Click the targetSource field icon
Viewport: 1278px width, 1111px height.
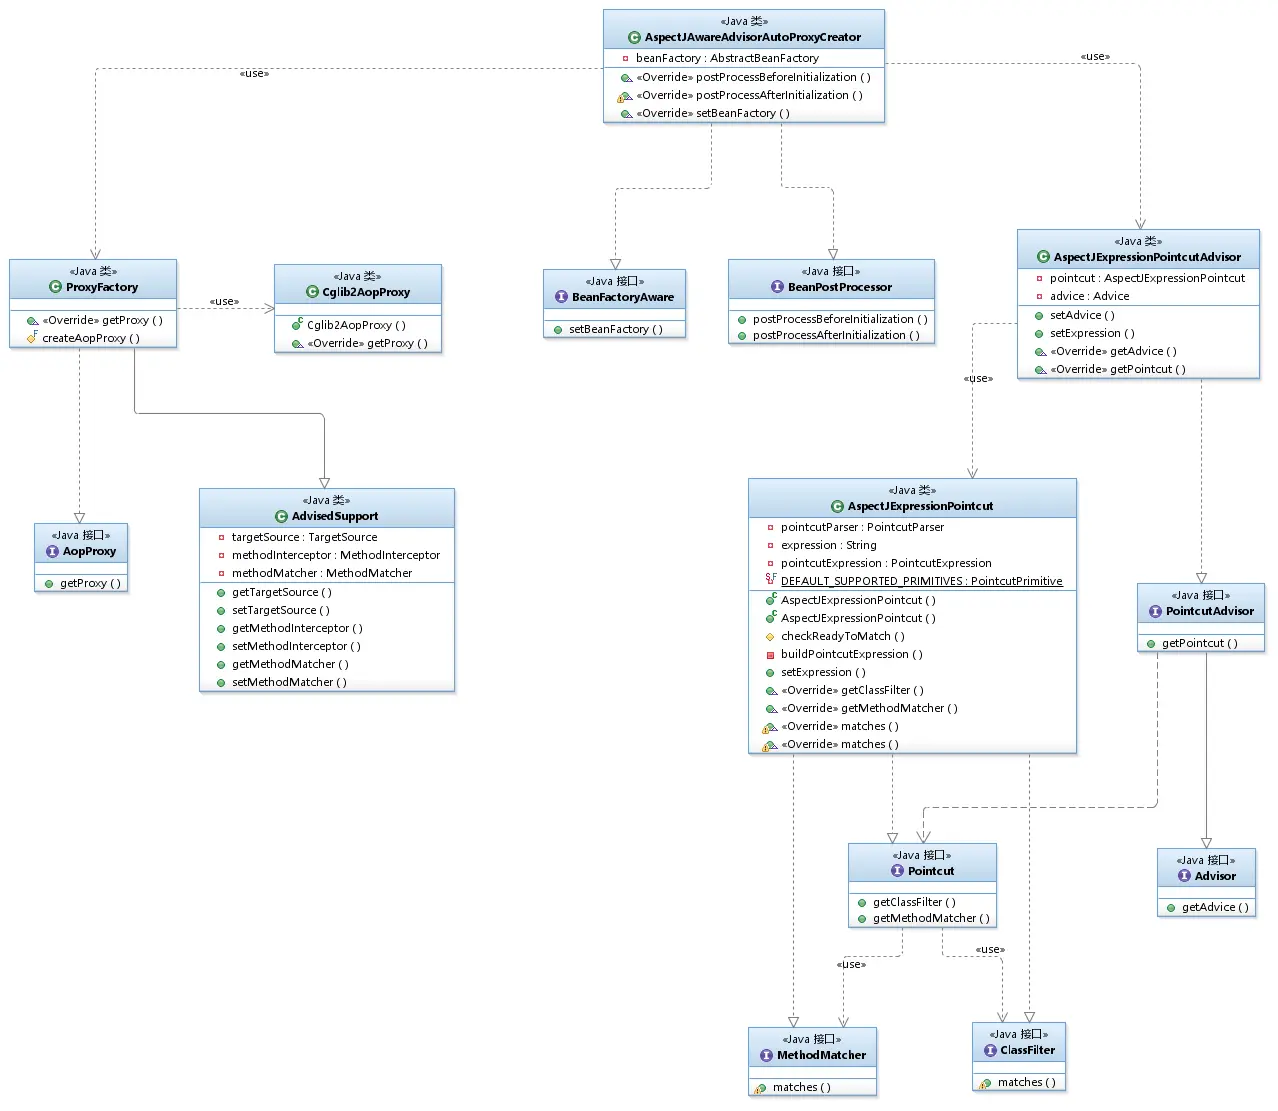pos(221,537)
